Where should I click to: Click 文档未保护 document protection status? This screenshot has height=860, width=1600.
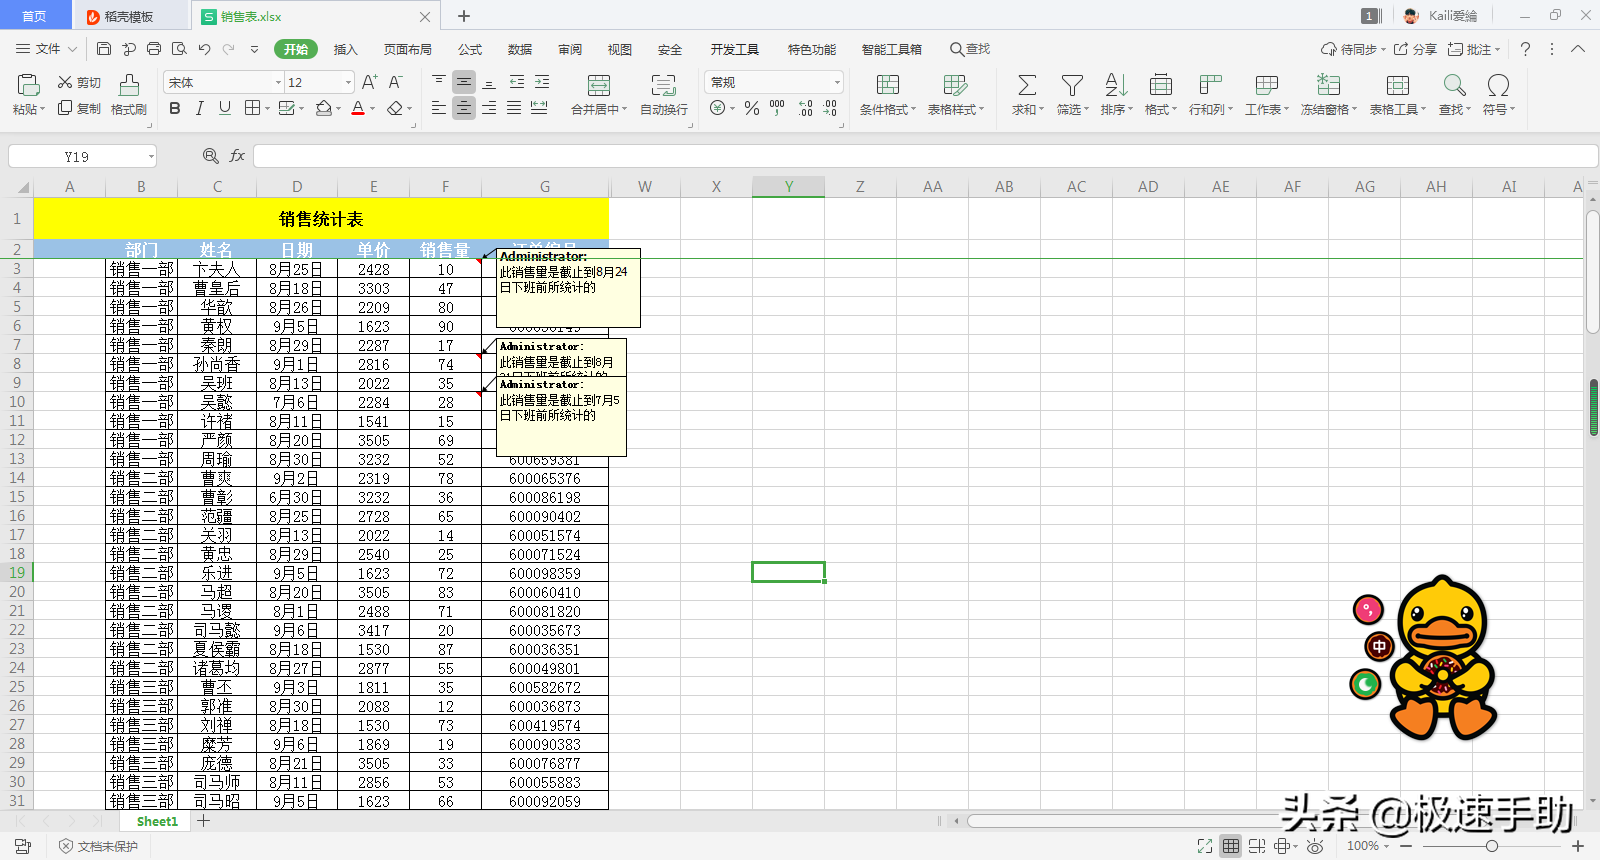pos(99,846)
